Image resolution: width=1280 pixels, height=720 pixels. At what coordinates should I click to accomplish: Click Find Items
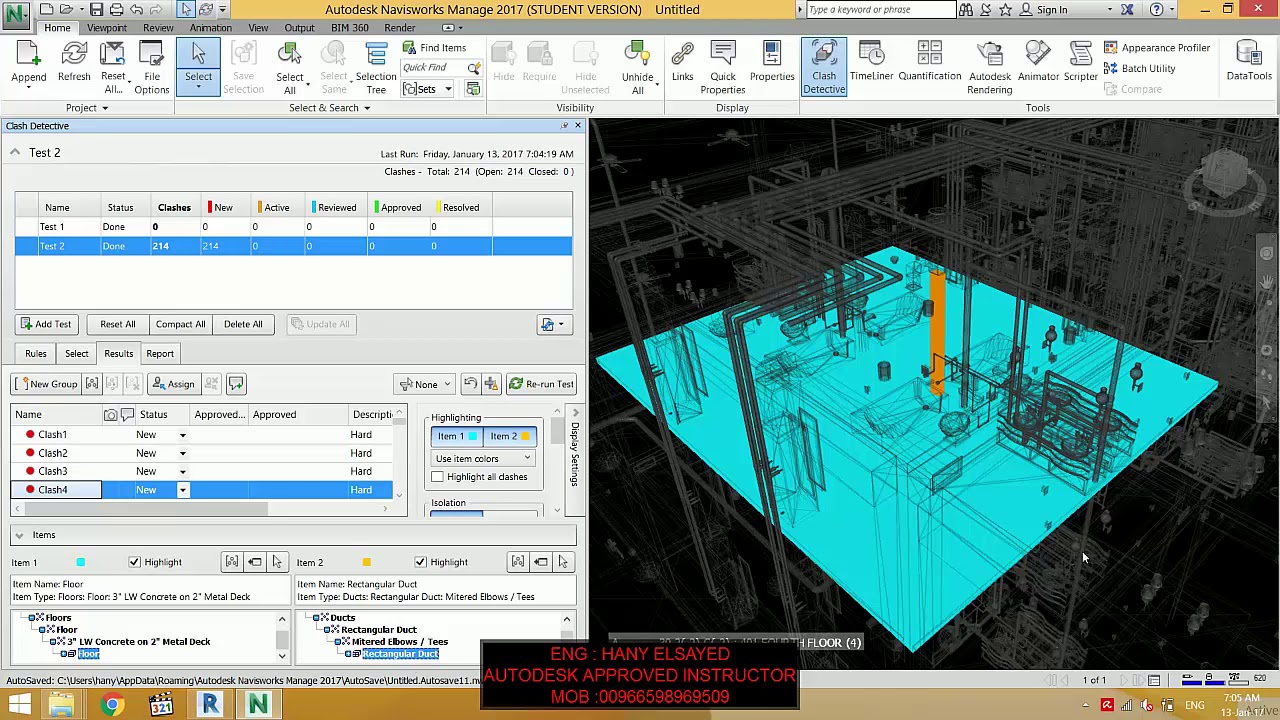[x=434, y=48]
